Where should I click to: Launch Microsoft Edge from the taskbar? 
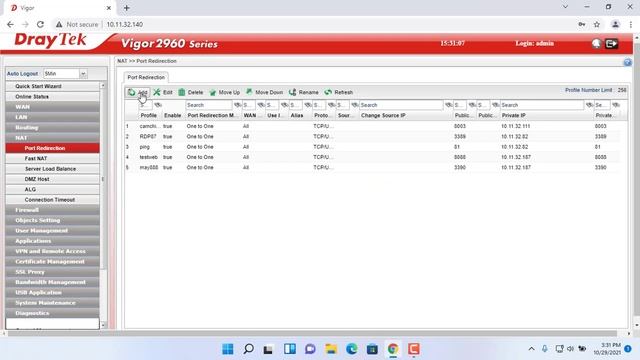coord(351,349)
